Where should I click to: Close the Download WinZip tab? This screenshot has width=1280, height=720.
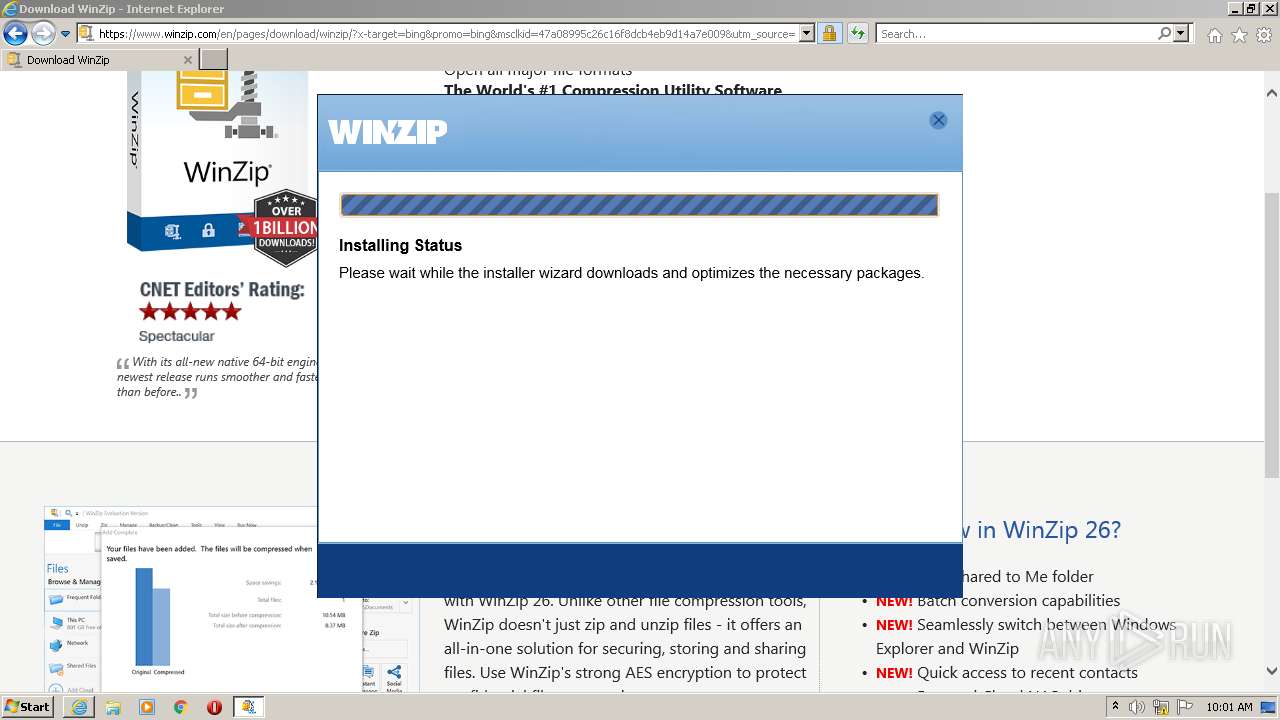(187, 60)
